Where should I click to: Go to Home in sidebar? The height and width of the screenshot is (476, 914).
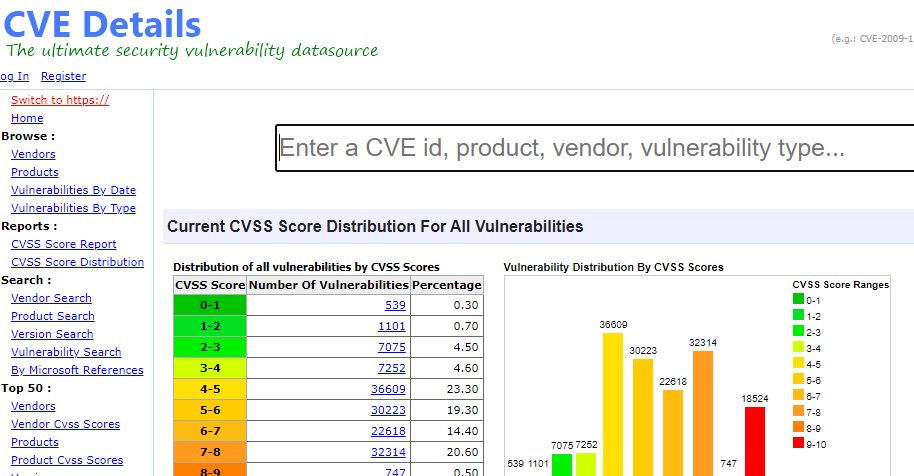click(27, 118)
